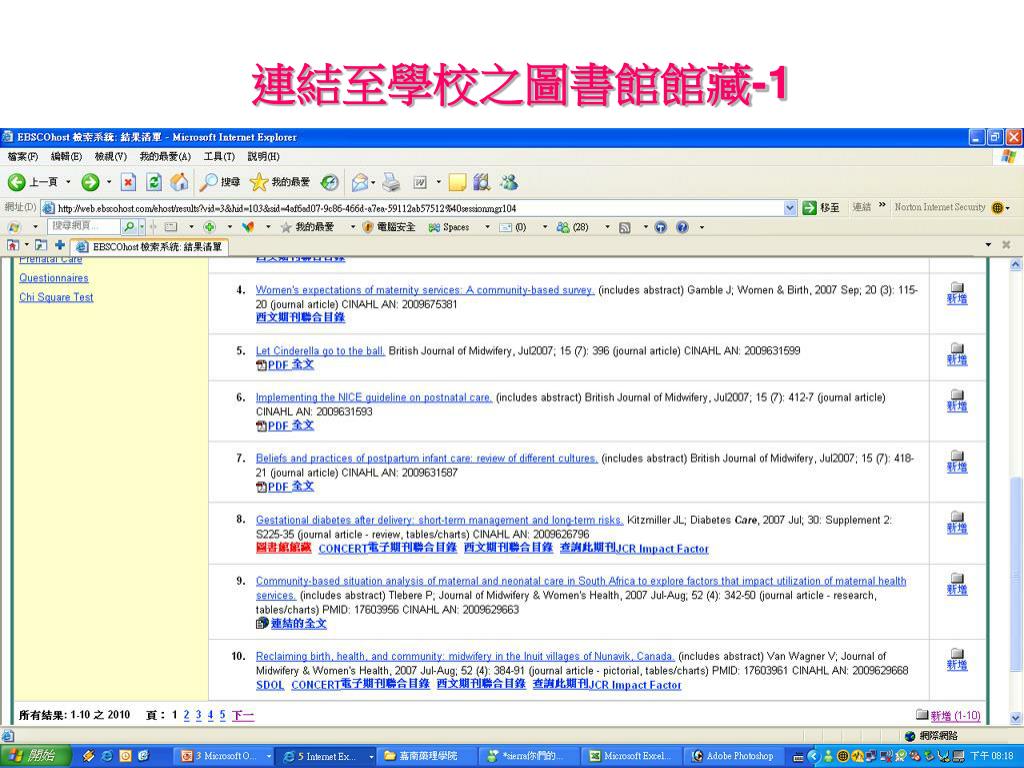This screenshot has height=768, width=1024.
Task: Open the 檔案(F) menu
Action: pos(23,157)
